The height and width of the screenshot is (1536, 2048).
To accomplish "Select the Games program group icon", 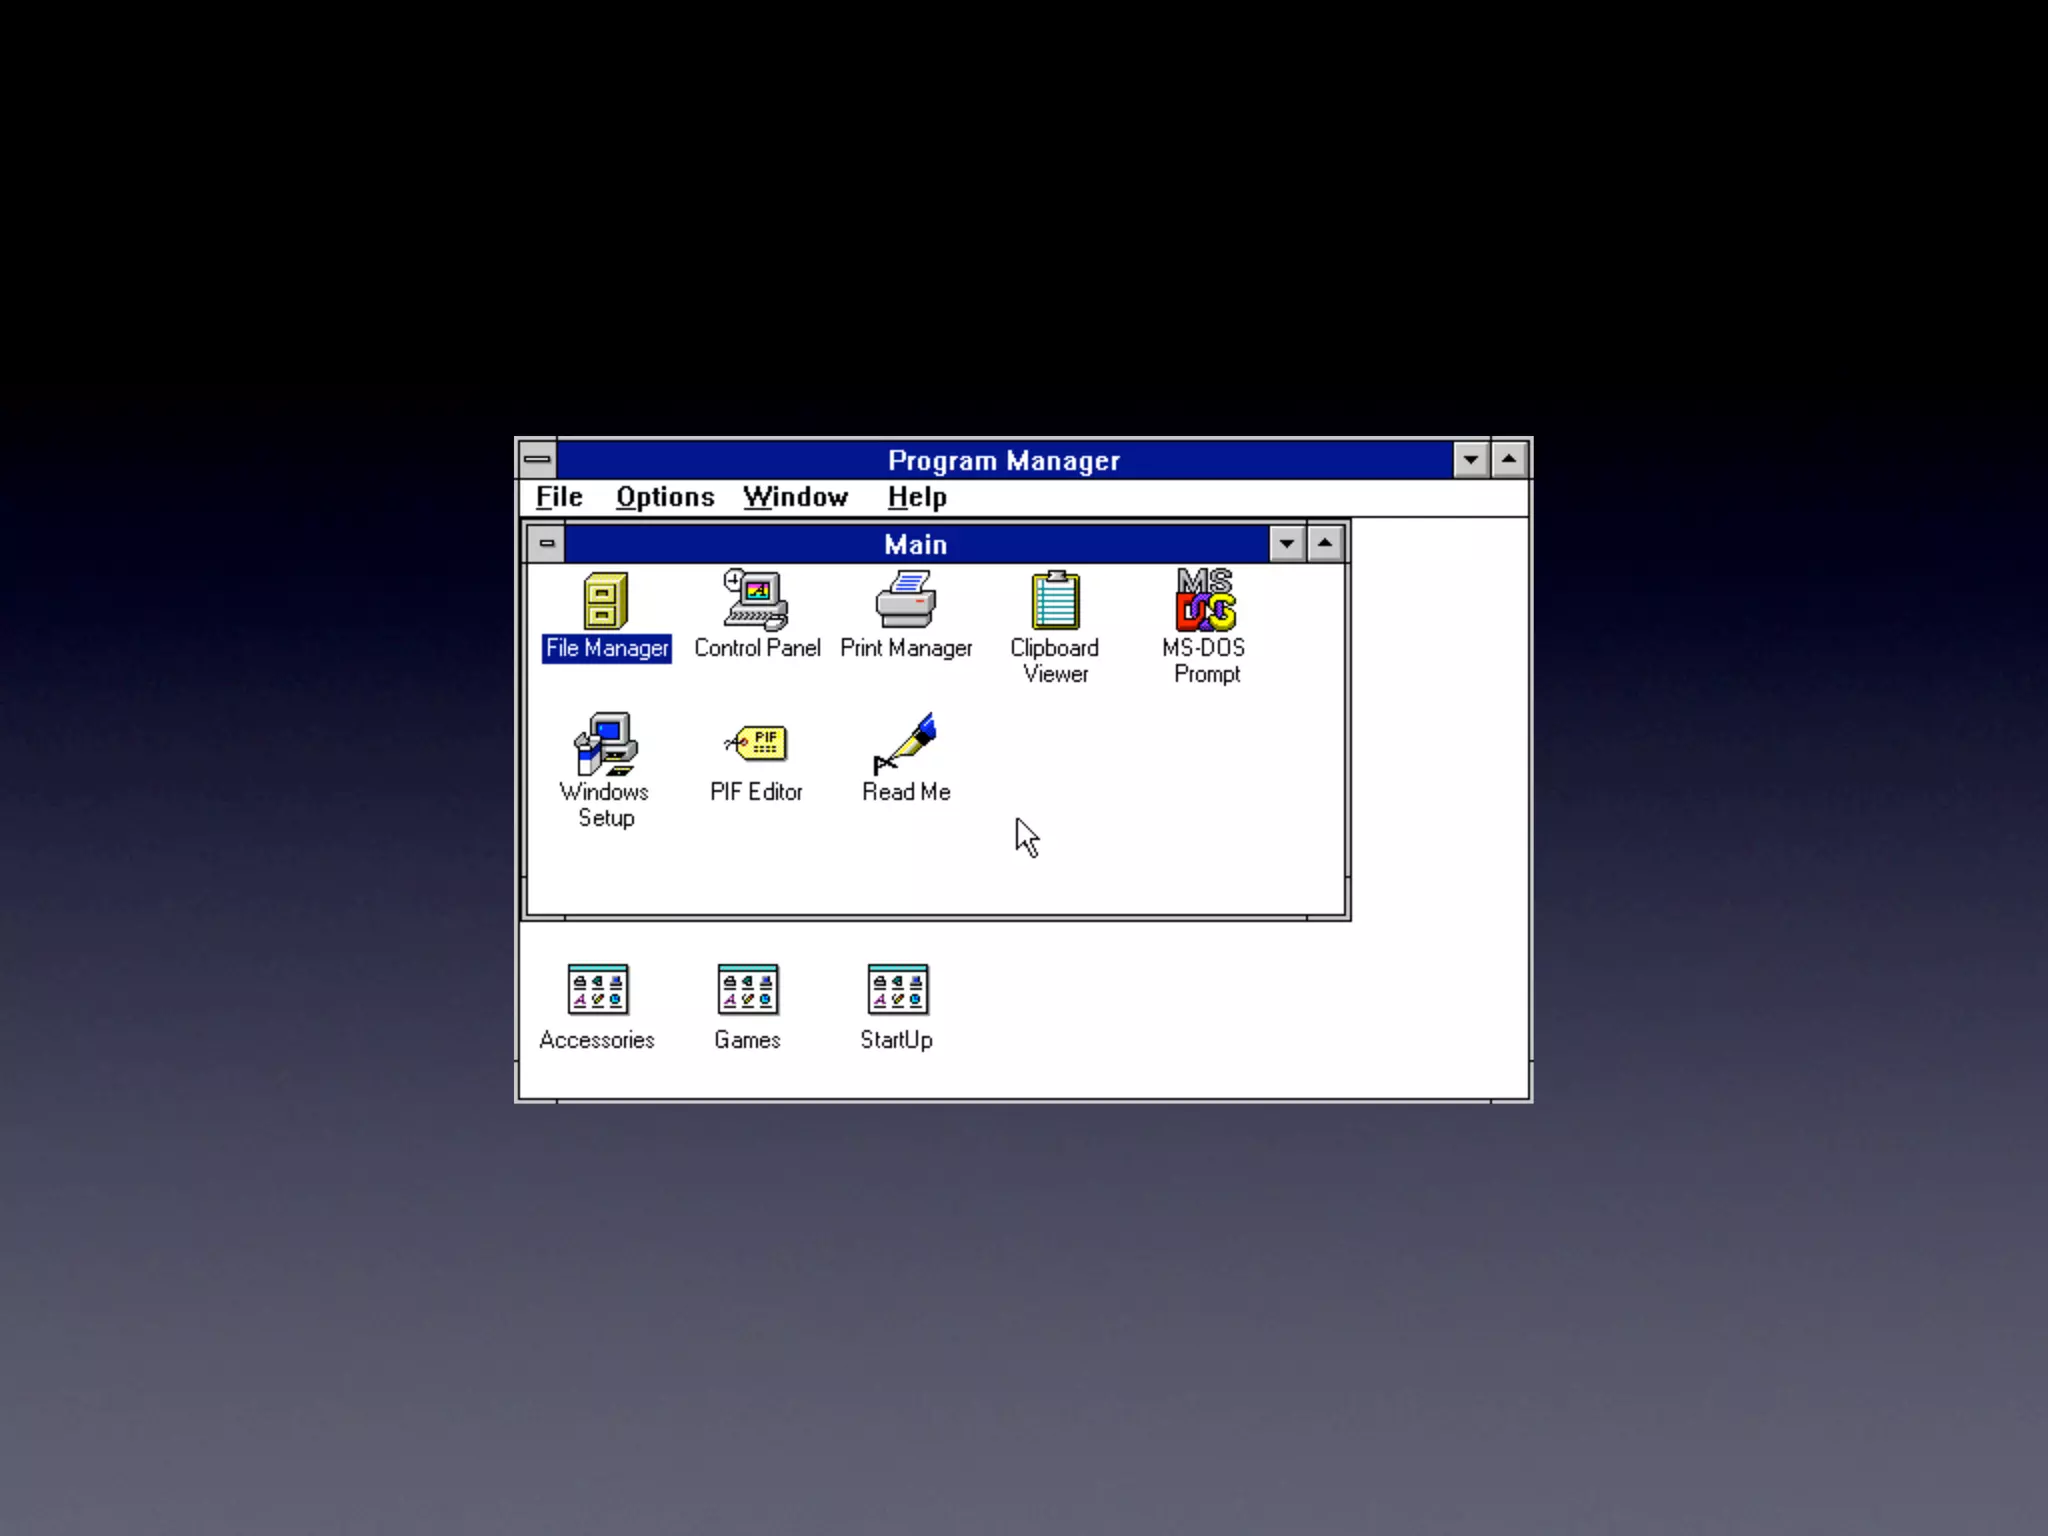I will tap(747, 989).
